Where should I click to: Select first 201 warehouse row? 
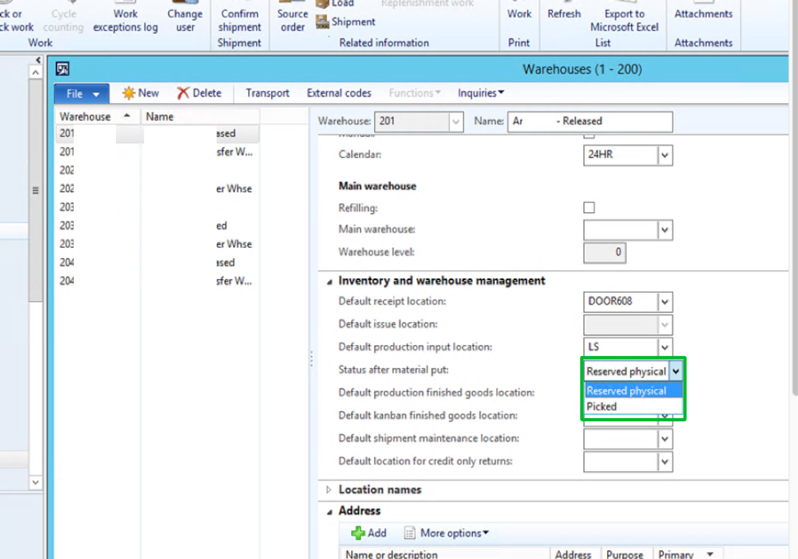tap(157, 133)
